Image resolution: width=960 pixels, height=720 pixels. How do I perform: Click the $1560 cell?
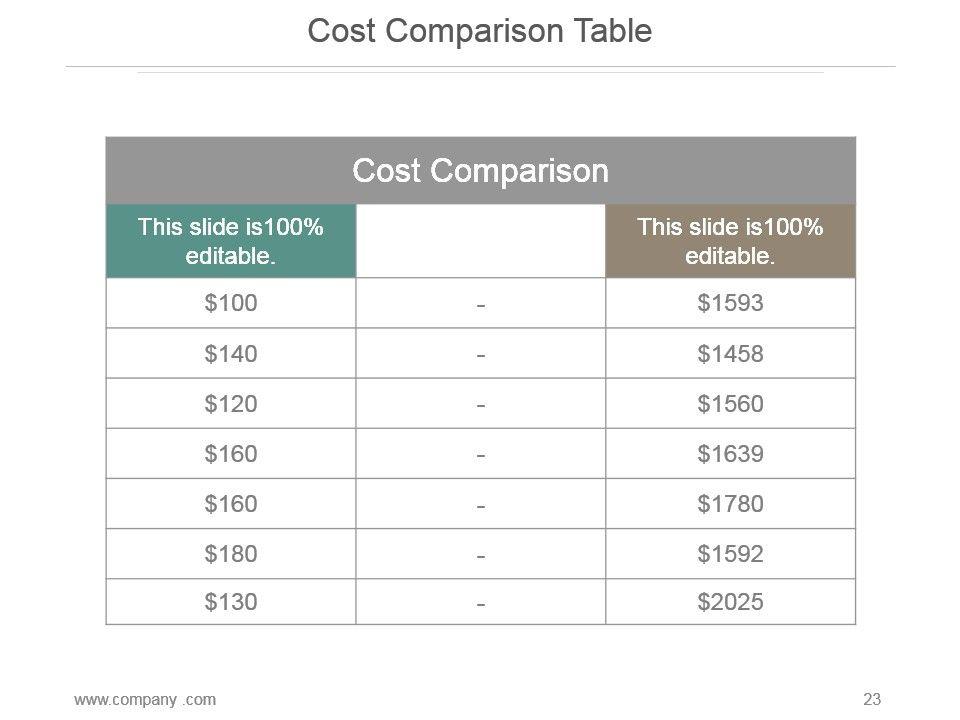point(730,403)
